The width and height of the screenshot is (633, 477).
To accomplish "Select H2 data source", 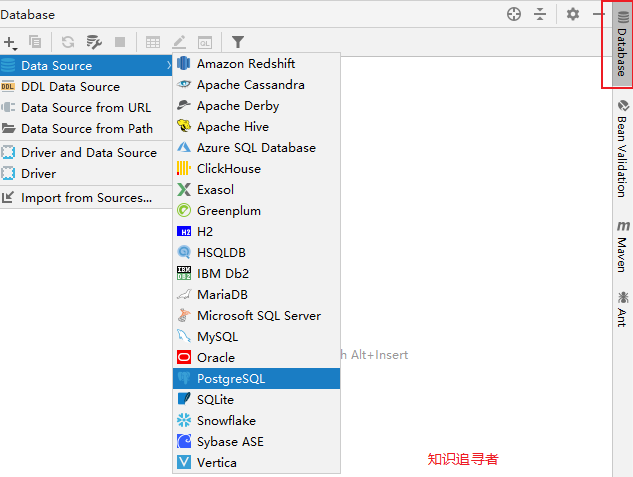I will (x=256, y=232).
